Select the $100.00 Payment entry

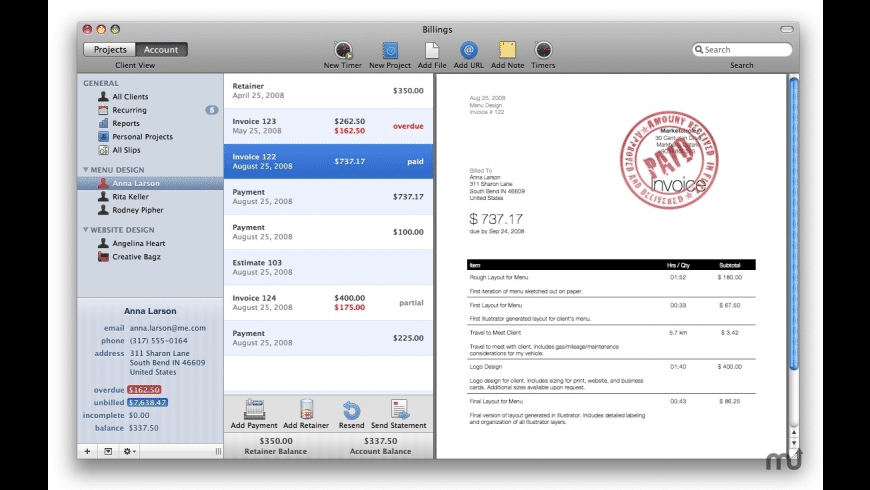328,232
